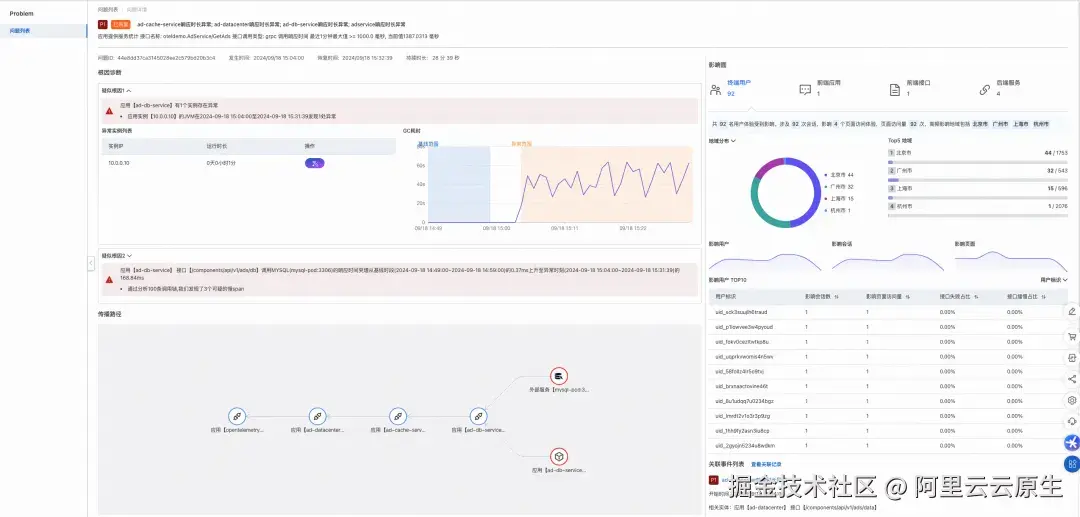Screen dimensions: 1080x517
Task: Click the pencil edit floating icon
Action: click(1072, 312)
